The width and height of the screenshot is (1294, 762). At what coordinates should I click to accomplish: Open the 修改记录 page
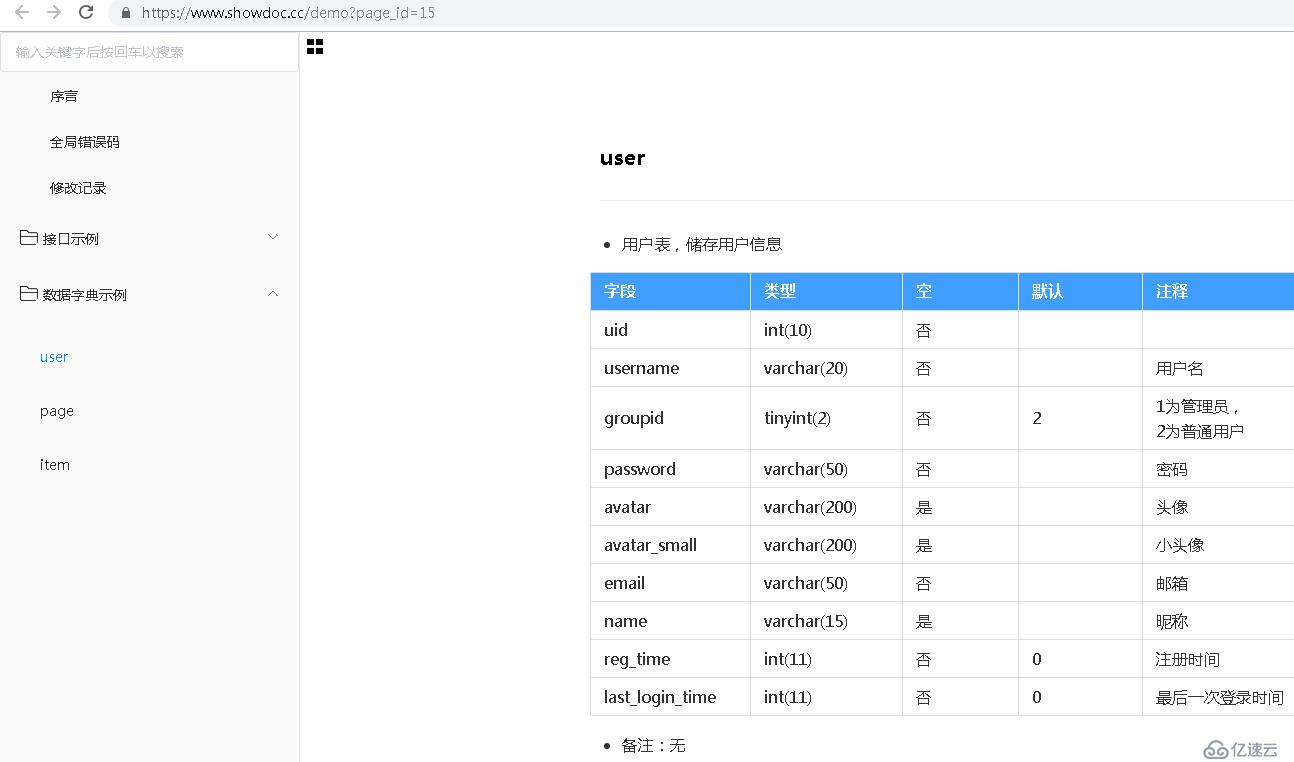tap(78, 188)
